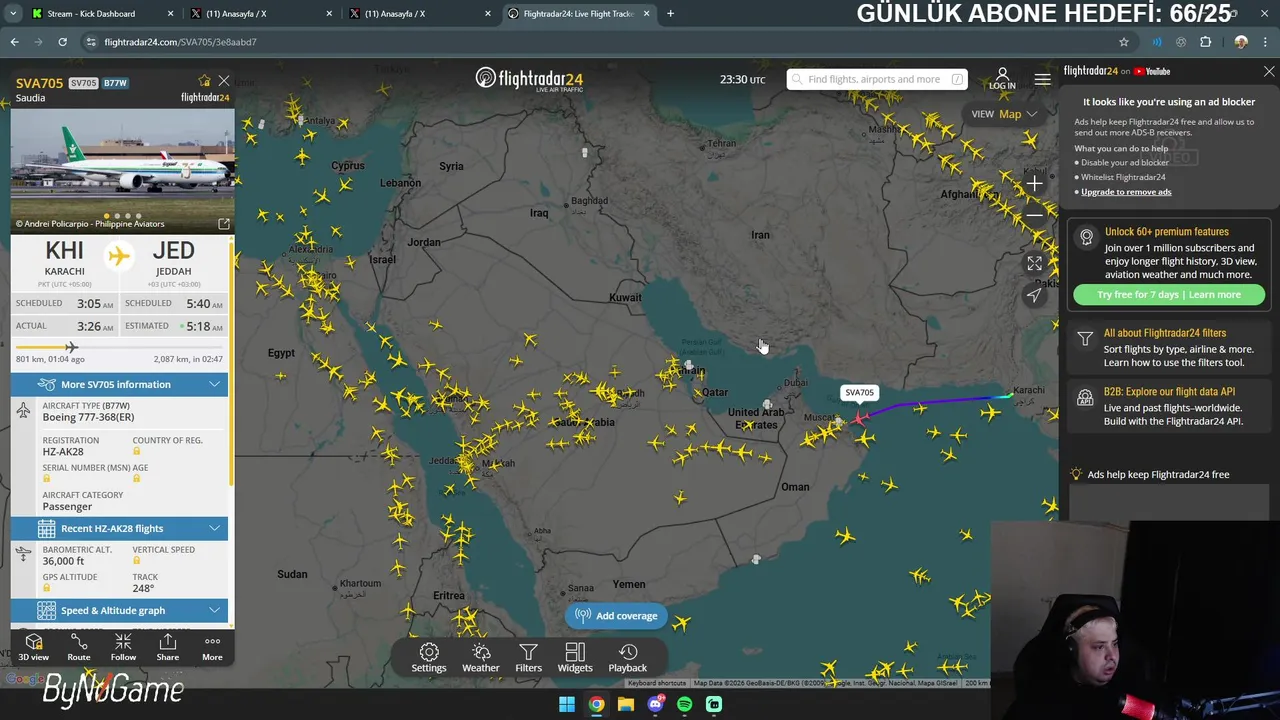Screen dimensions: 1280x720
Task: Open the Windows Start menu
Action: [x=567, y=704]
